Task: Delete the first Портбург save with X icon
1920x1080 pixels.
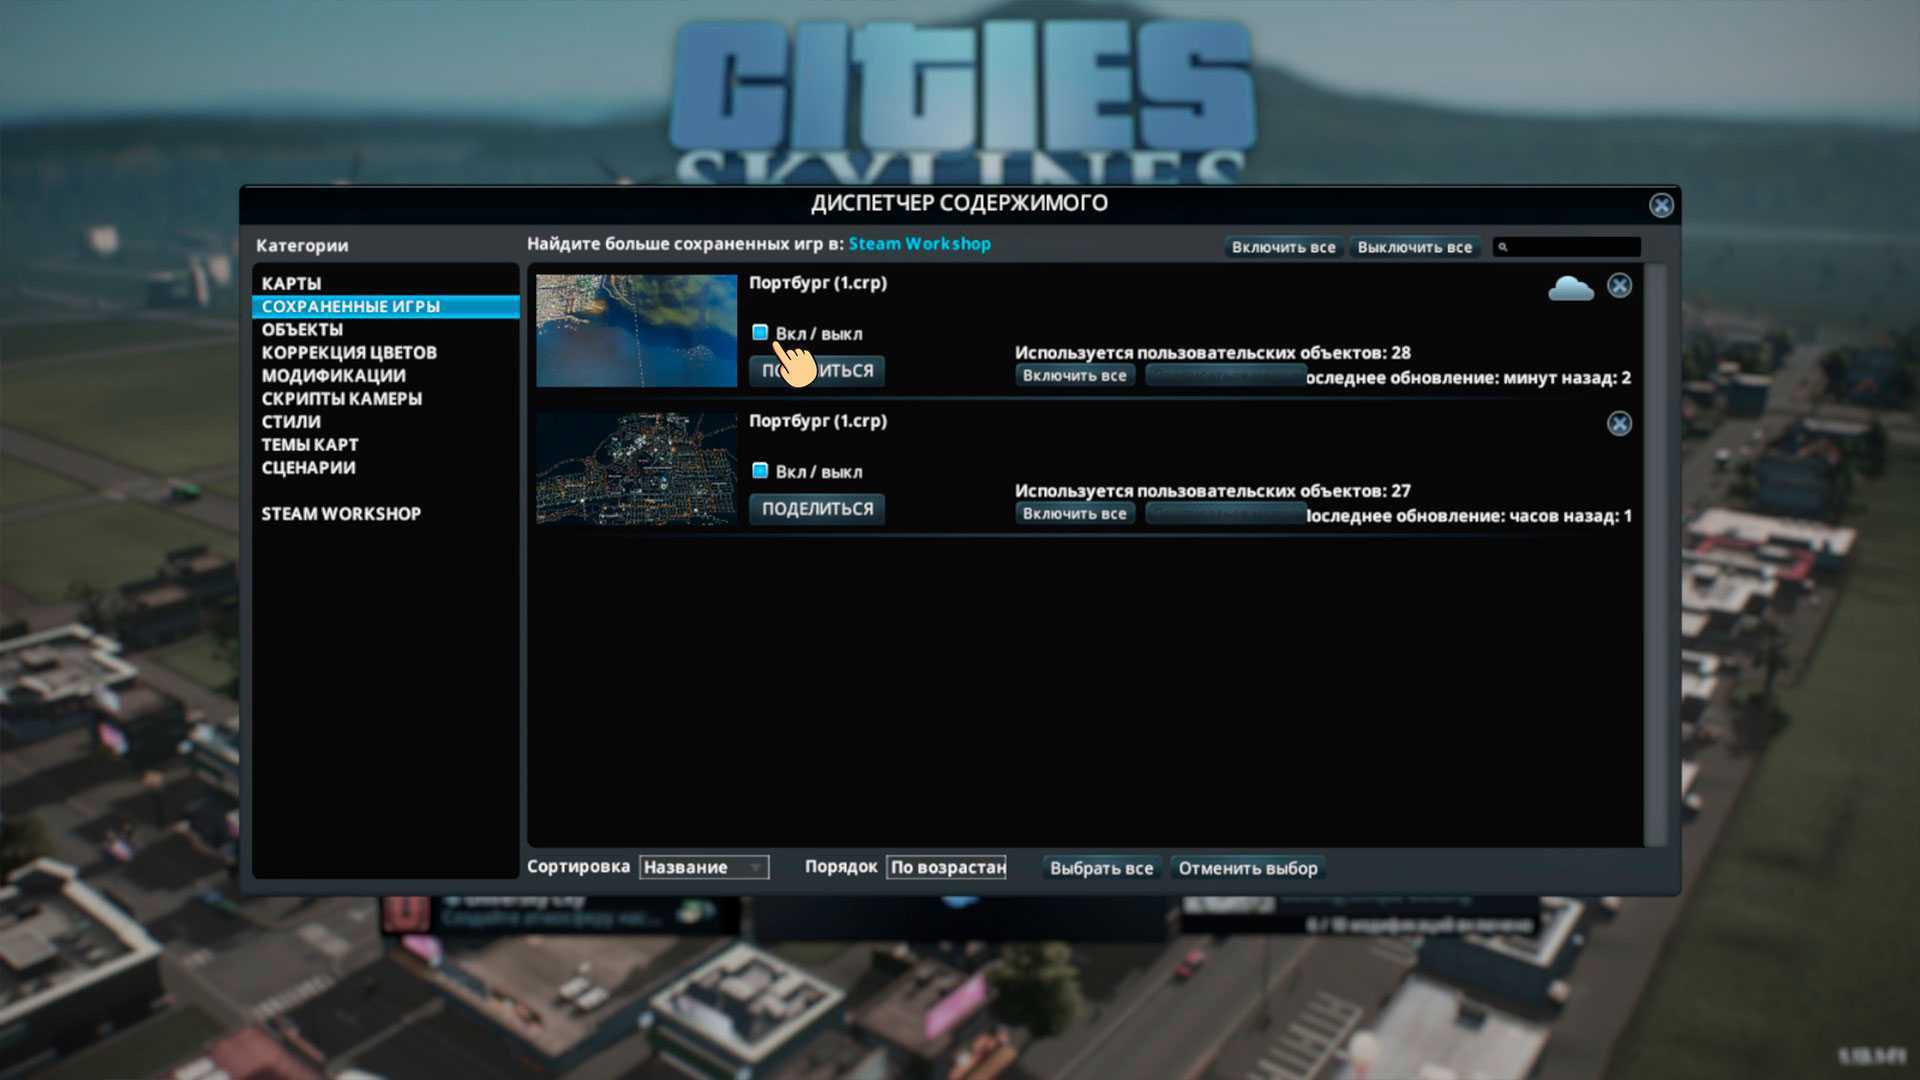Action: pyautogui.click(x=1619, y=286)
